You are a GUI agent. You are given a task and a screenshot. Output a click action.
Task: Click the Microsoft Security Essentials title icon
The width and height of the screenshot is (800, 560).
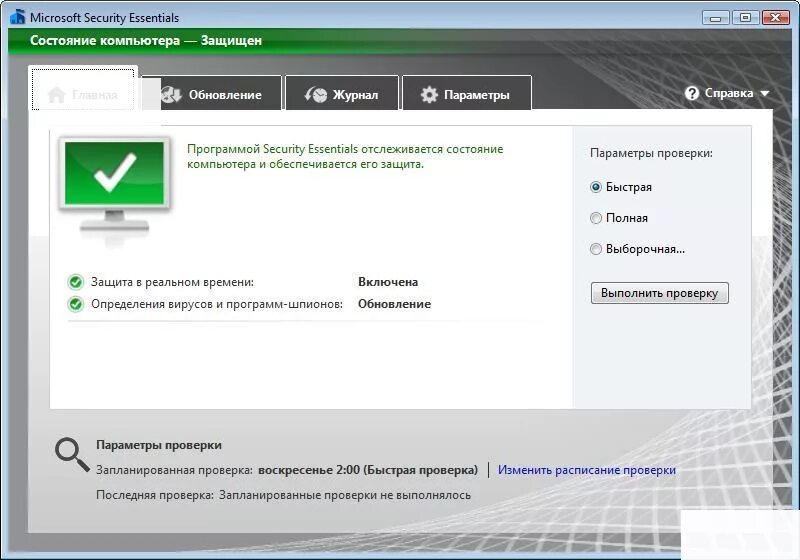pos(17,17)
